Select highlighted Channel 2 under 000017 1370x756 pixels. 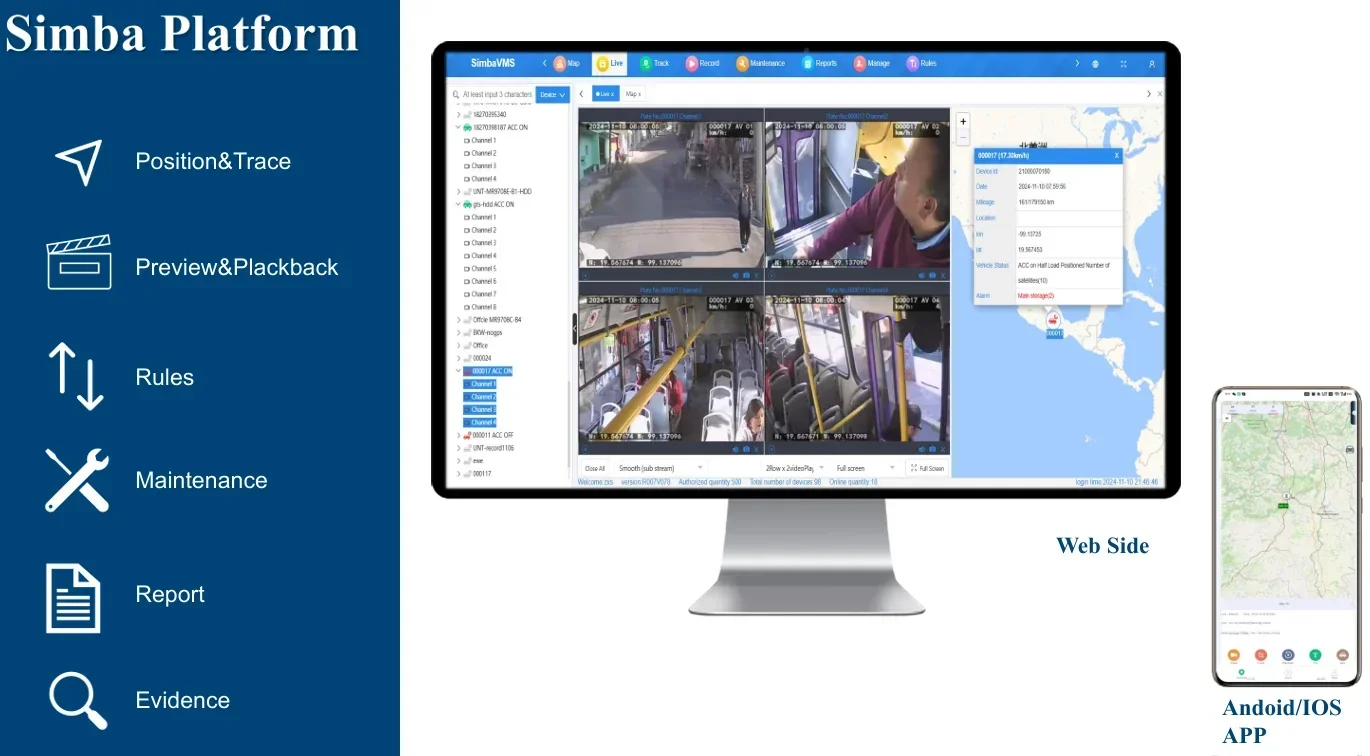[480, 397]
